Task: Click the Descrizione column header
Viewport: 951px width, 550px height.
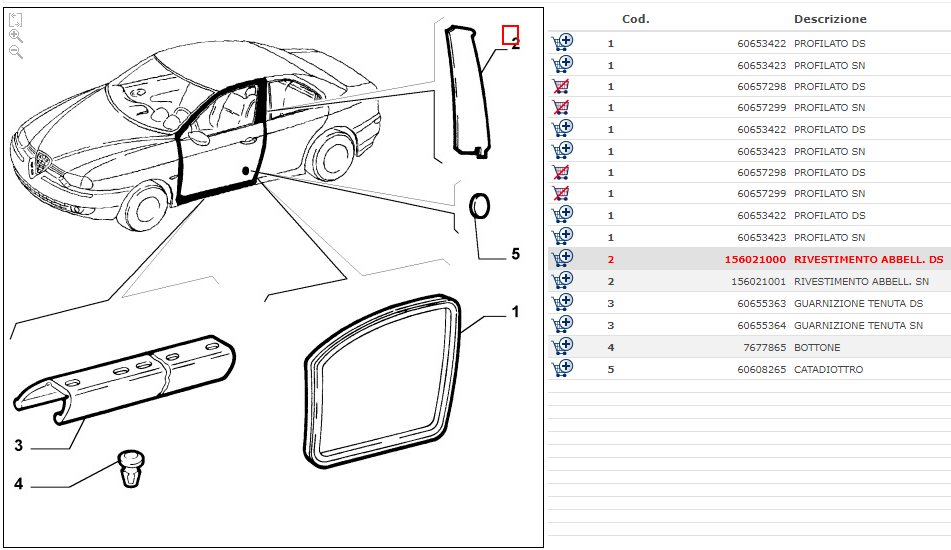Action: point(830,19)
